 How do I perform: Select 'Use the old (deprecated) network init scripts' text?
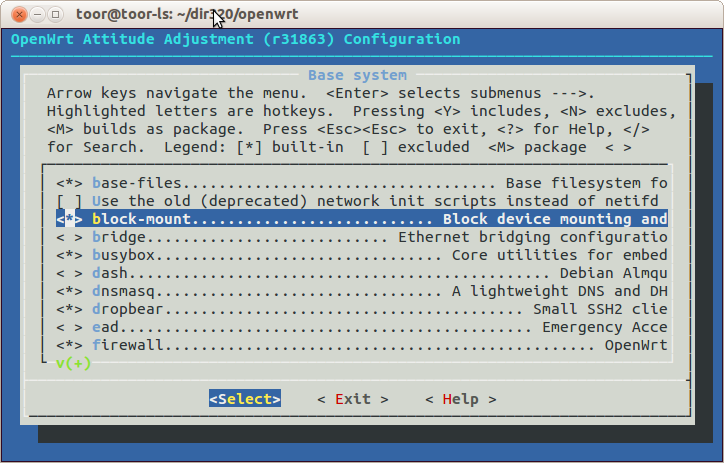(x=375, y=201)
